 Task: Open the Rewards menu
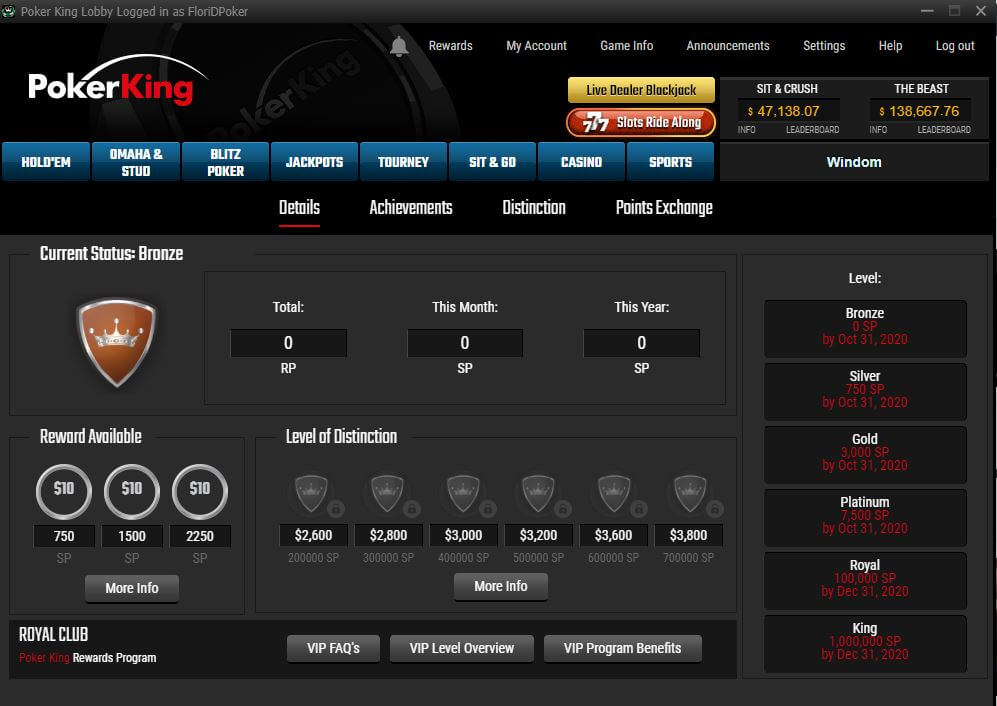click(450, 46)
